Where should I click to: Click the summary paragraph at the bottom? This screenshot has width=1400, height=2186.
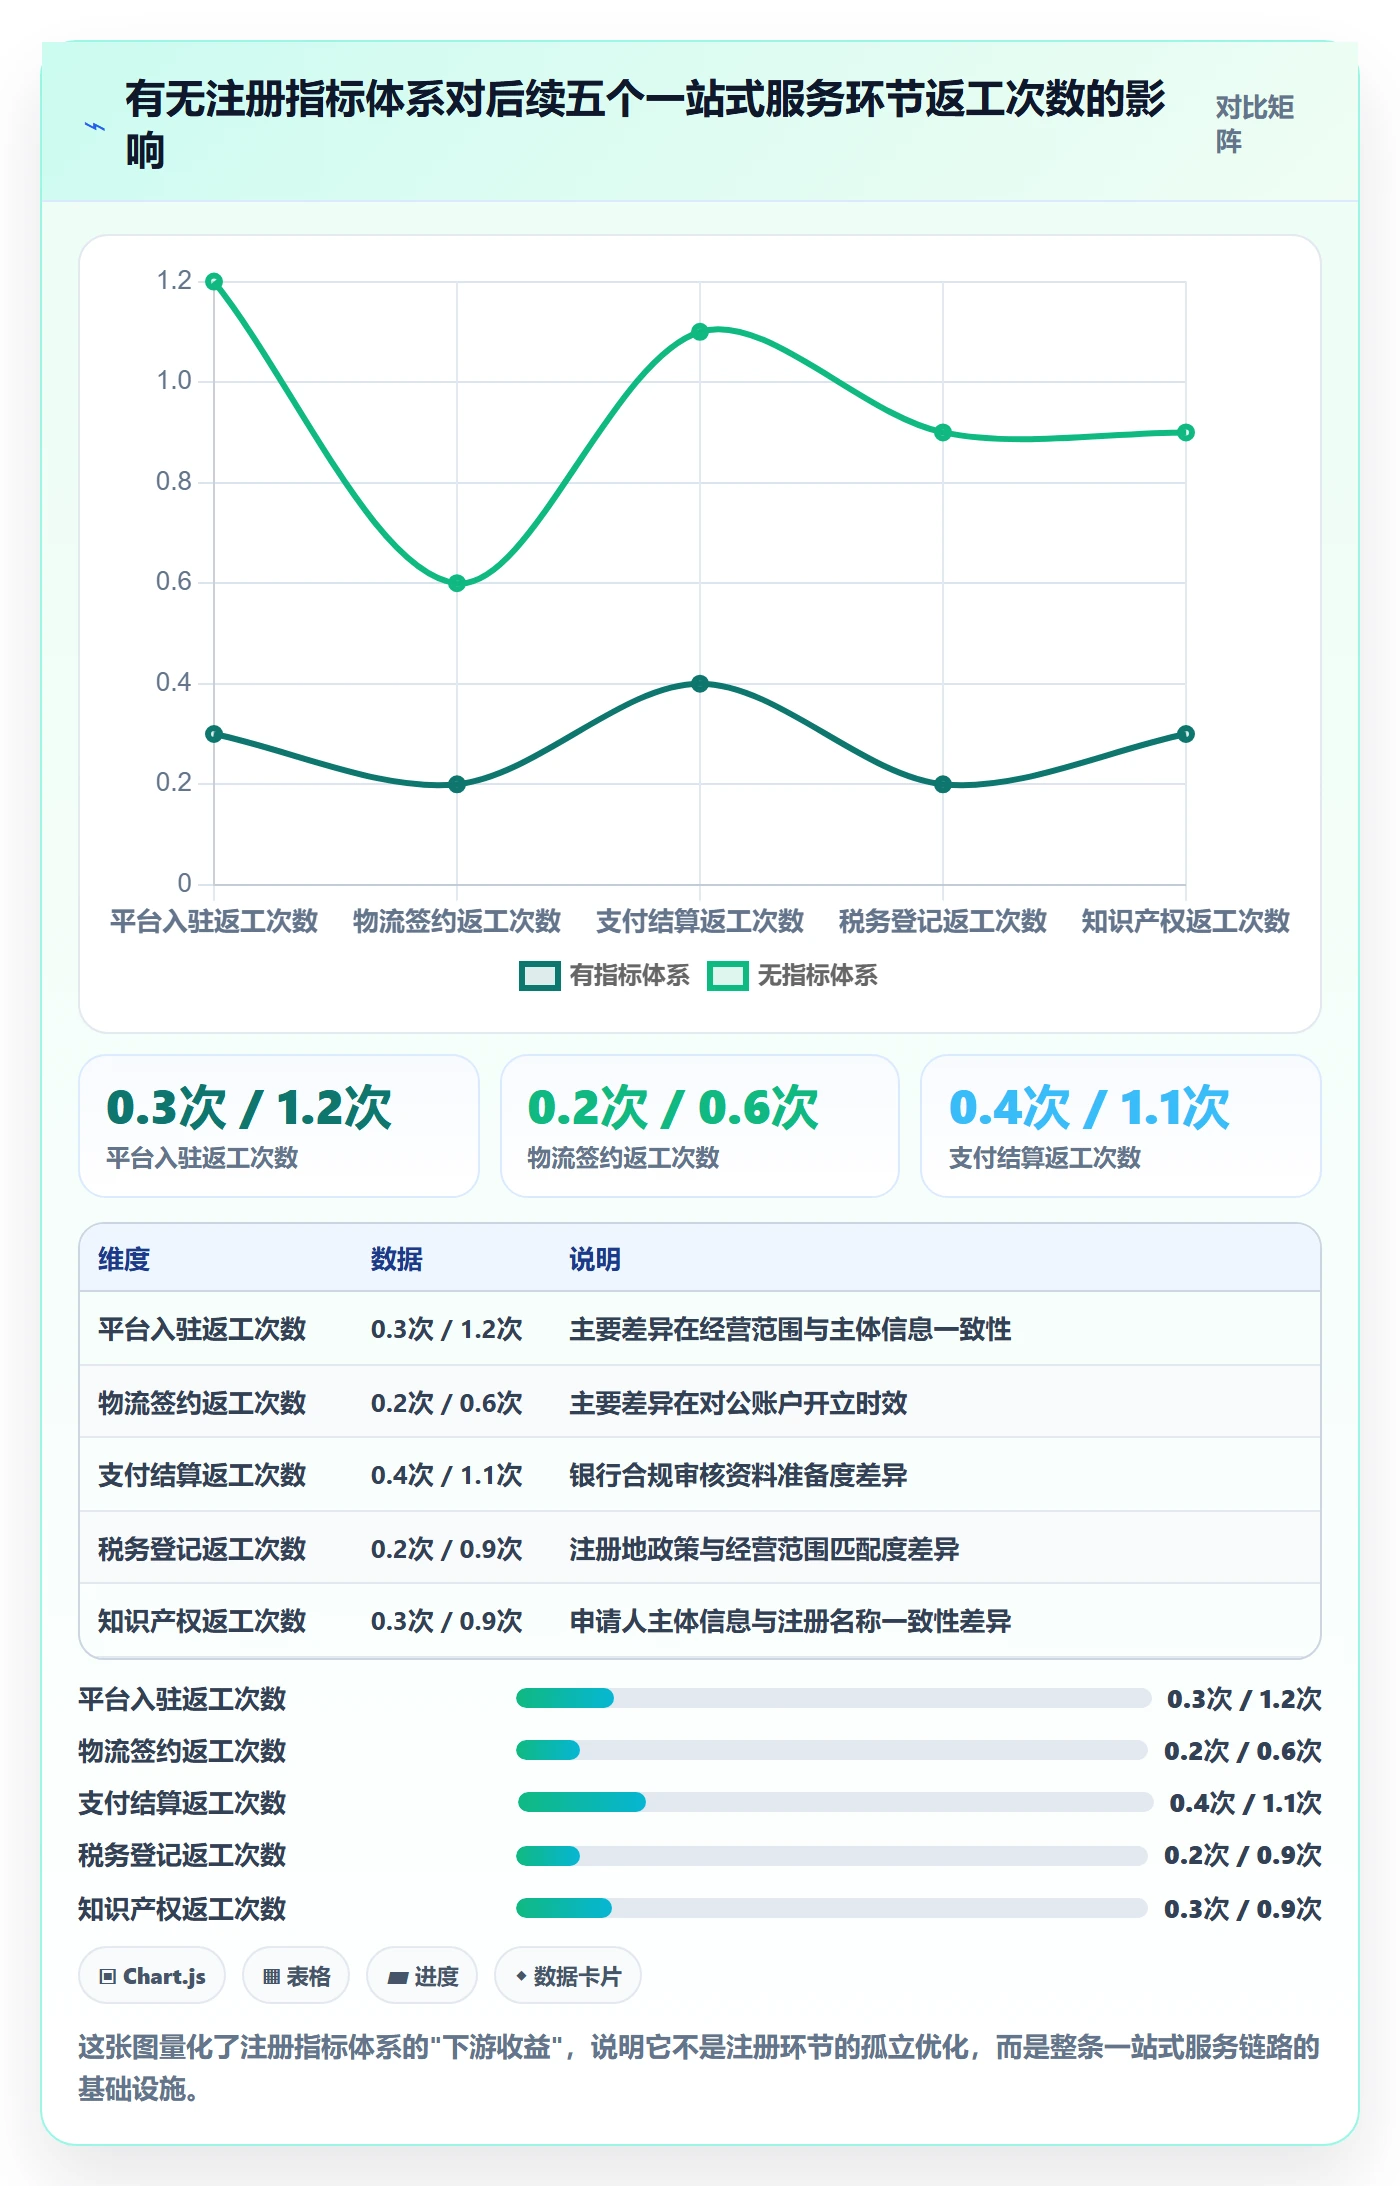tap(700, 2067)
